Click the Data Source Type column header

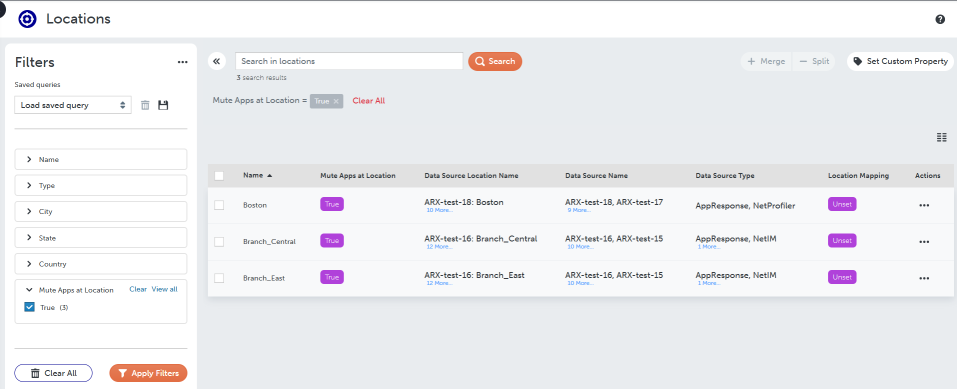[725, 176]
